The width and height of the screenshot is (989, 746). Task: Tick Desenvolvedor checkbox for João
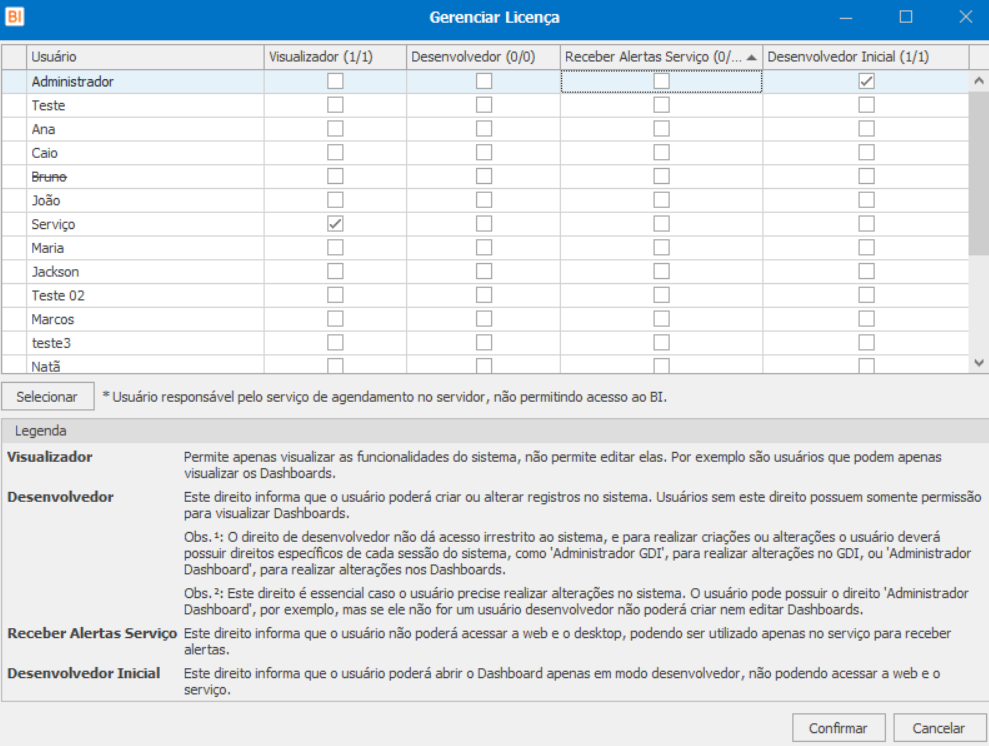(484, 200)
